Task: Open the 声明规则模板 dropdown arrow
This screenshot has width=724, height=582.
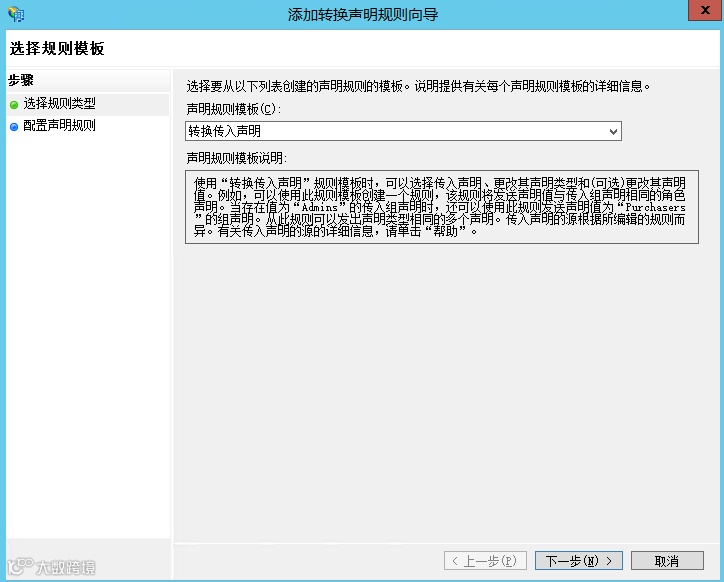Action: (x=613, y=132)
